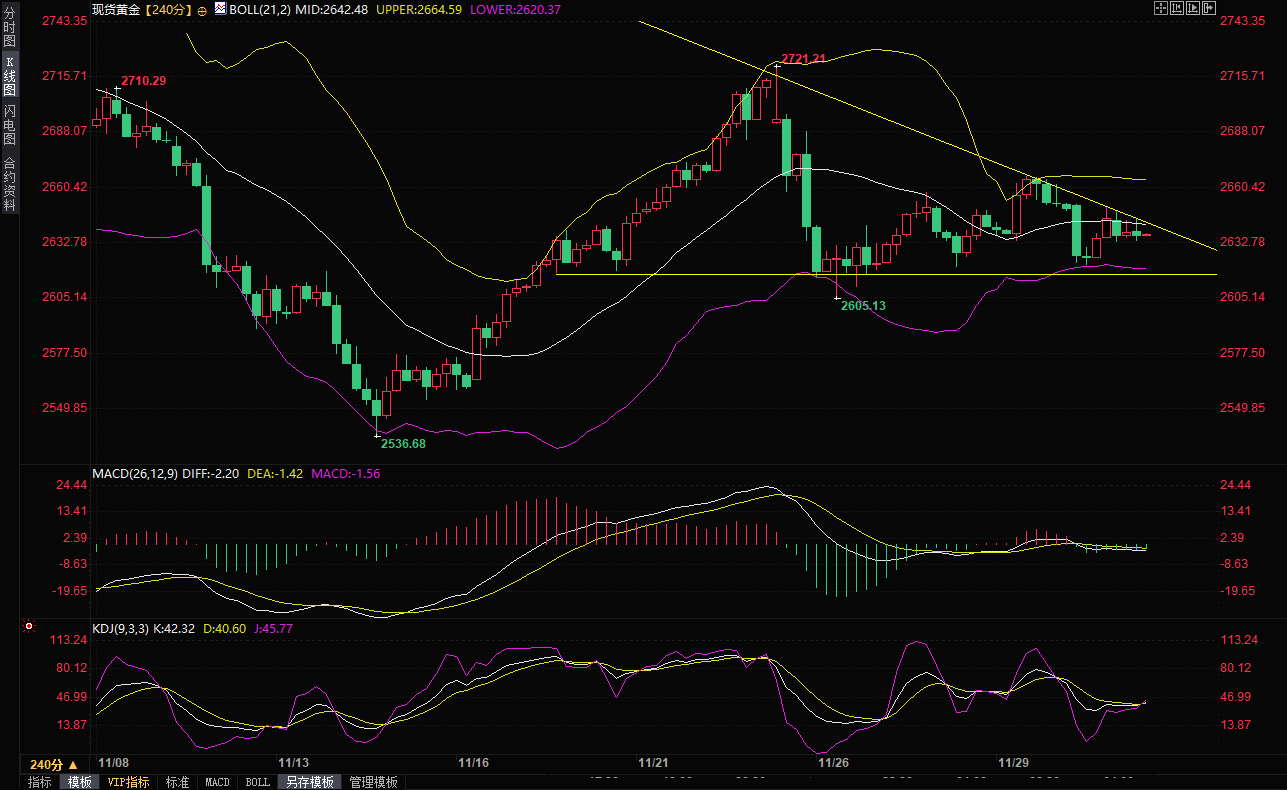Apply the MACD template in bottom bar

click(x=217, y=782)
